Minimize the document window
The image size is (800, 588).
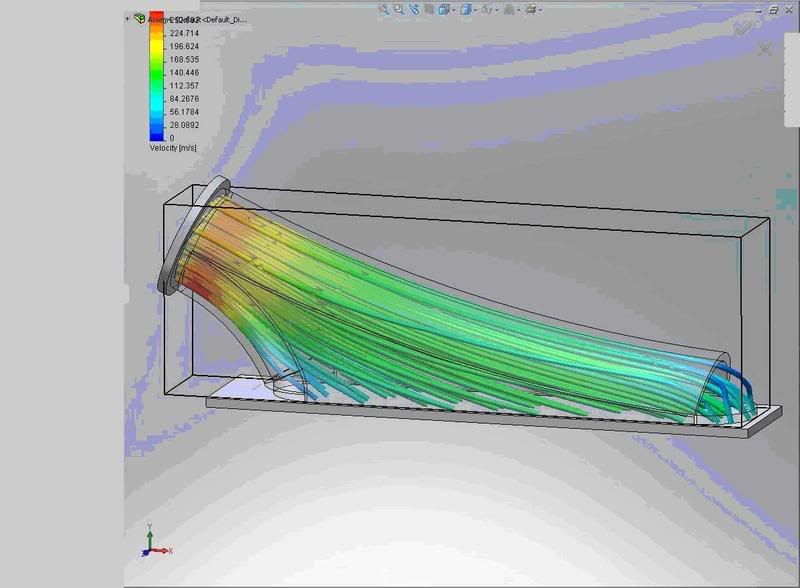point(759,10)
